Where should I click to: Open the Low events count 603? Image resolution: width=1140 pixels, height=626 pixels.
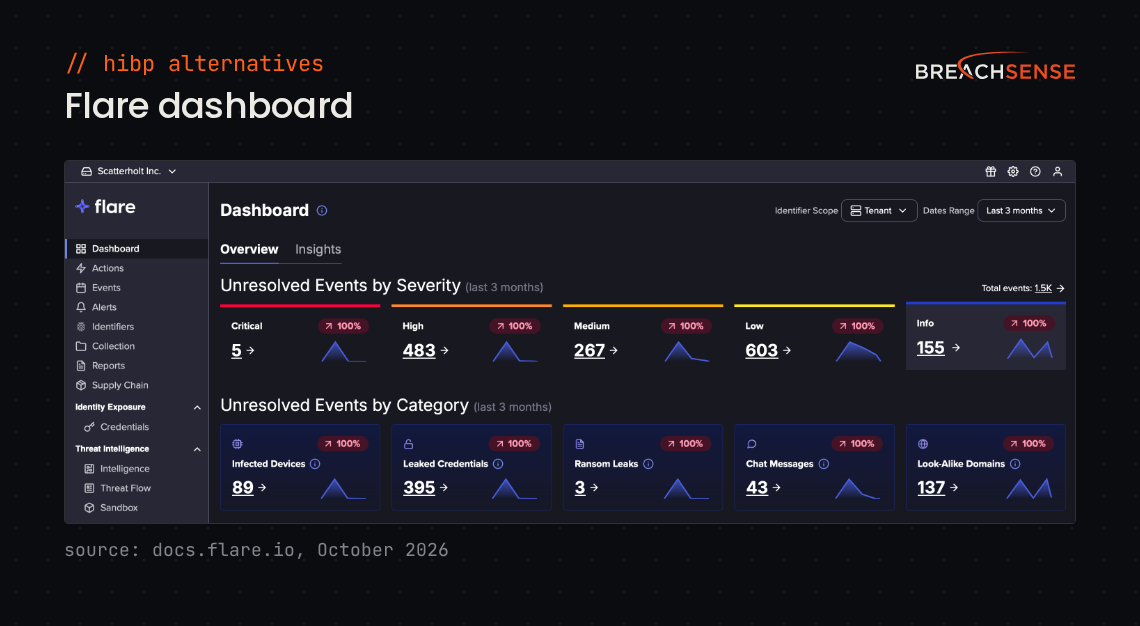pyautogui.click(x=761, y=350)
